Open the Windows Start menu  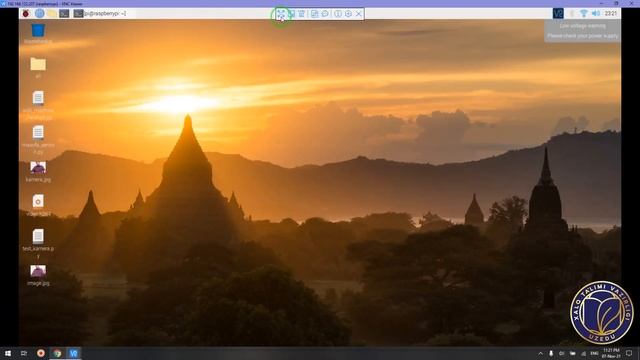(x=8, y=353)
